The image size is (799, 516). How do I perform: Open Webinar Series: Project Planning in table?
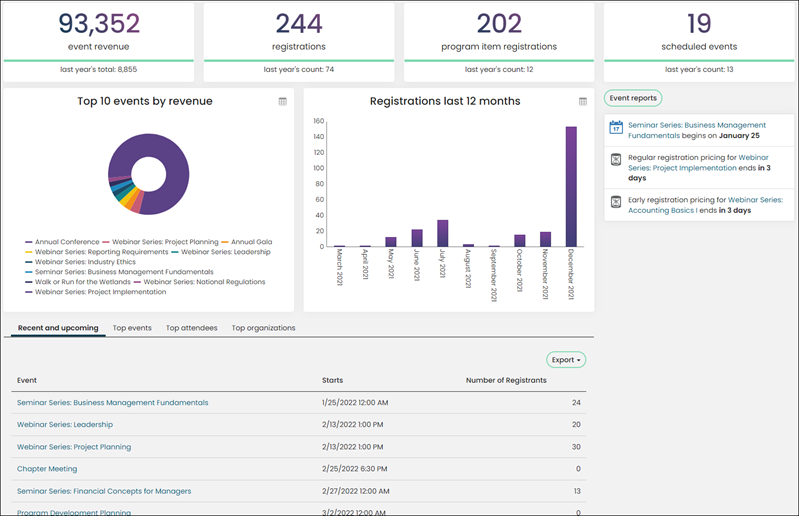click(74, 447)
